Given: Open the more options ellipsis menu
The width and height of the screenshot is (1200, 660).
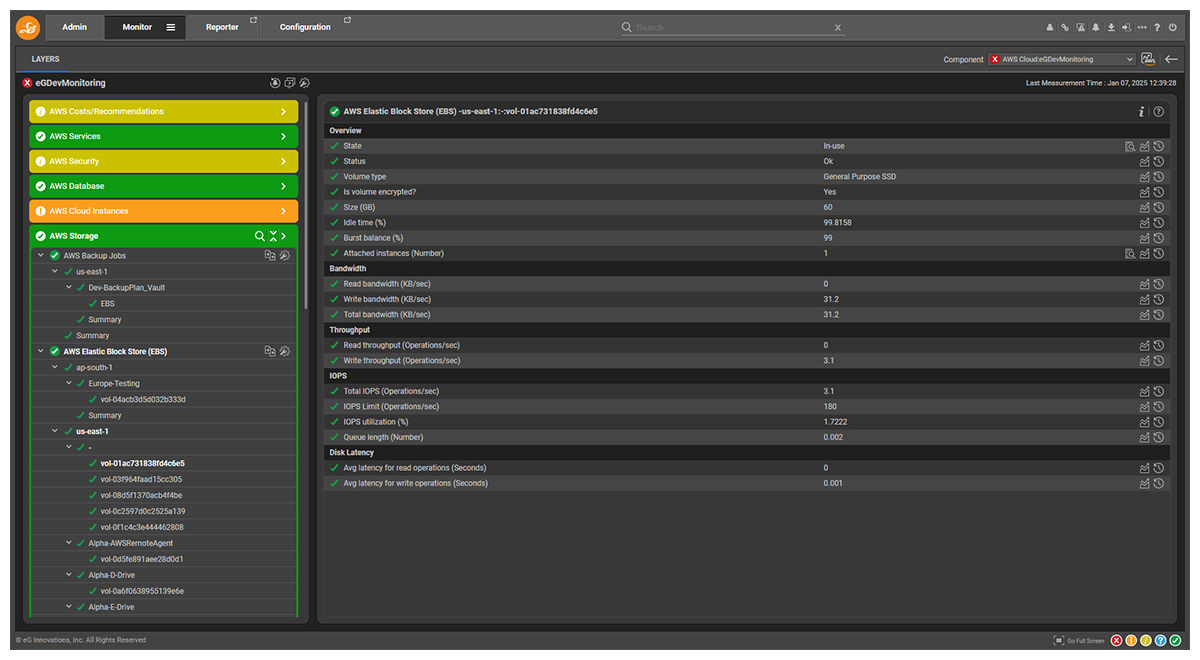Looking at the screenshot, I should point(1142,28).
